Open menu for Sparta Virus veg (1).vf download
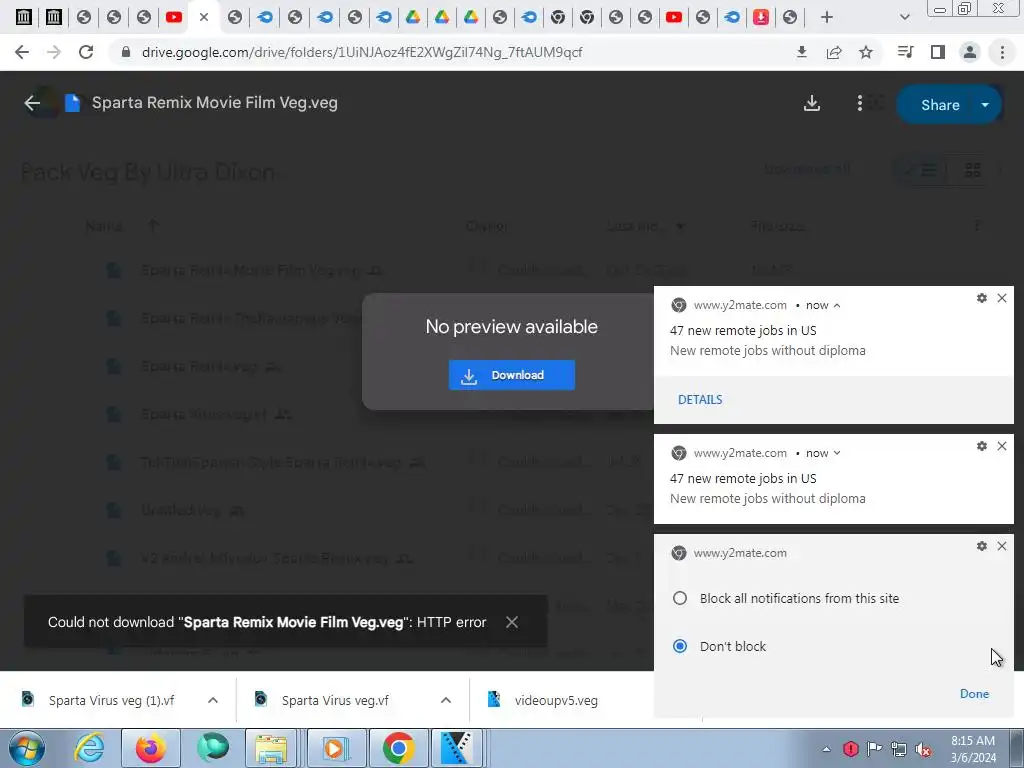 [x=212, y=700]
